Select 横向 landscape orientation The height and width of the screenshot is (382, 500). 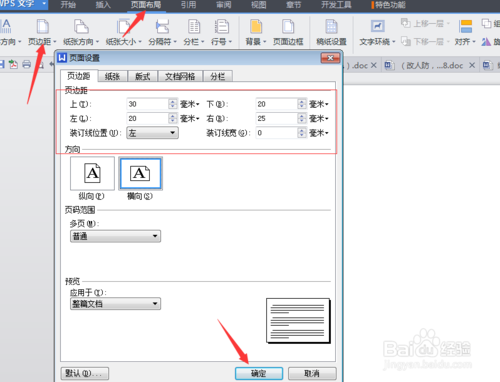pyautogui.click(x=140, y=173)
